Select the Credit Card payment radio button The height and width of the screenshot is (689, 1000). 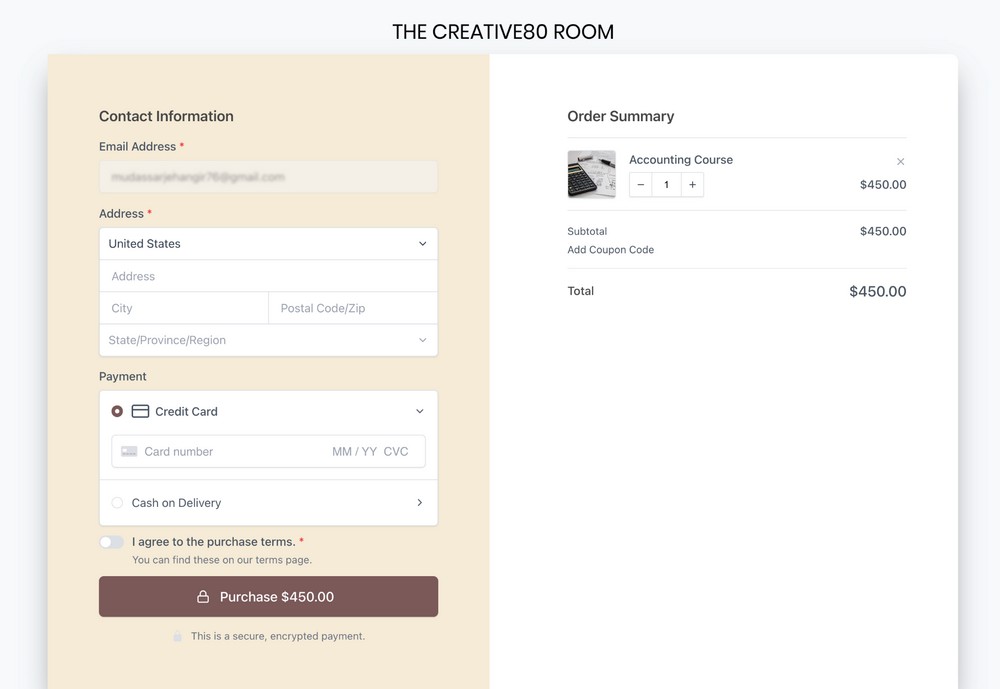(117, 411)
